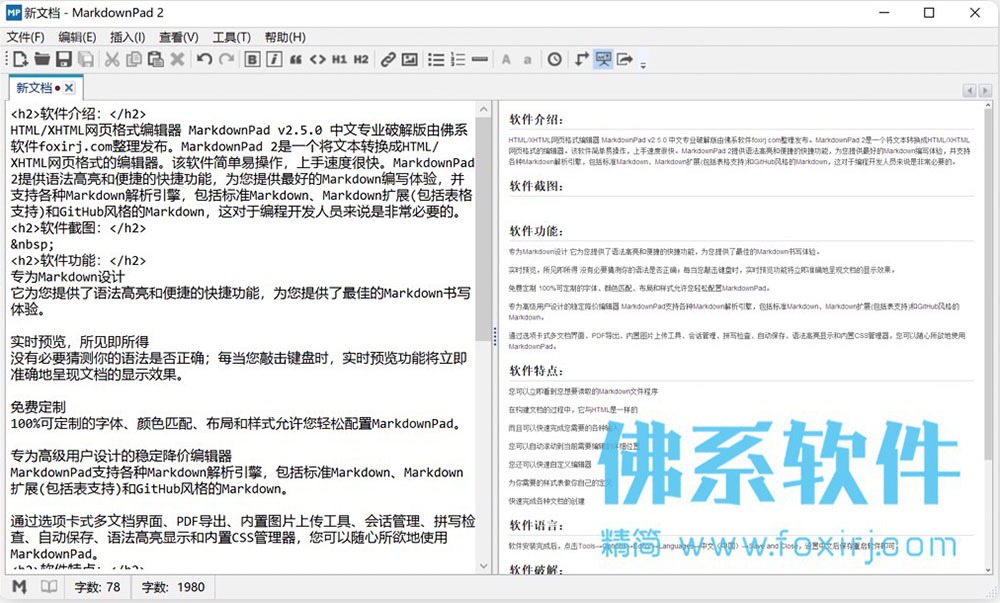Click the editor scrollbar down arrow

(483, 566)
